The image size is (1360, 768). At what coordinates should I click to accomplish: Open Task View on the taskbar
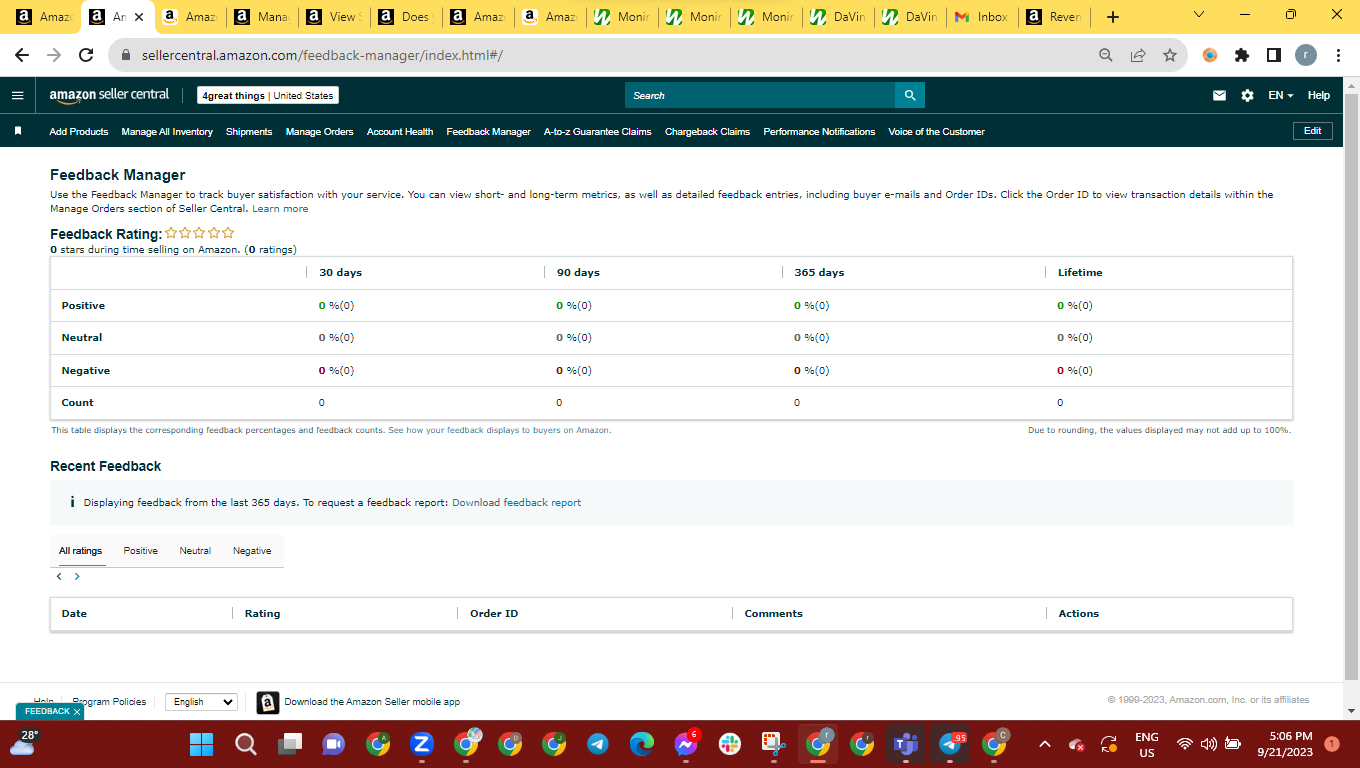[x=290, y=744]
